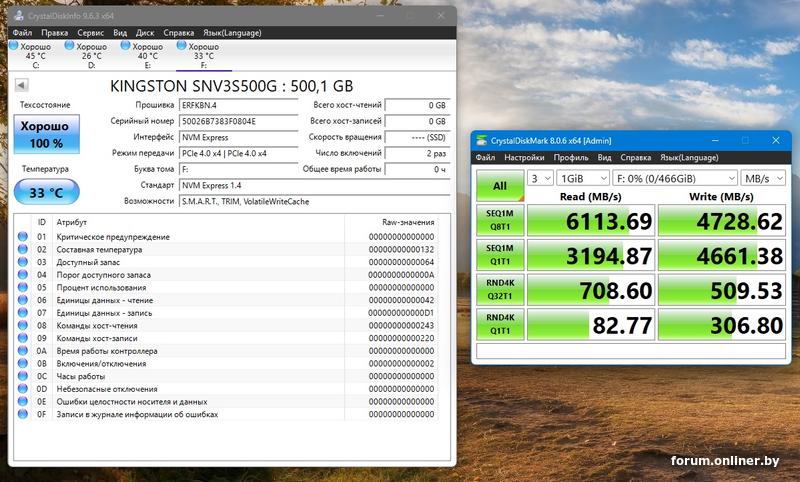Click status orb for attribute 0C

coord(22,376)
